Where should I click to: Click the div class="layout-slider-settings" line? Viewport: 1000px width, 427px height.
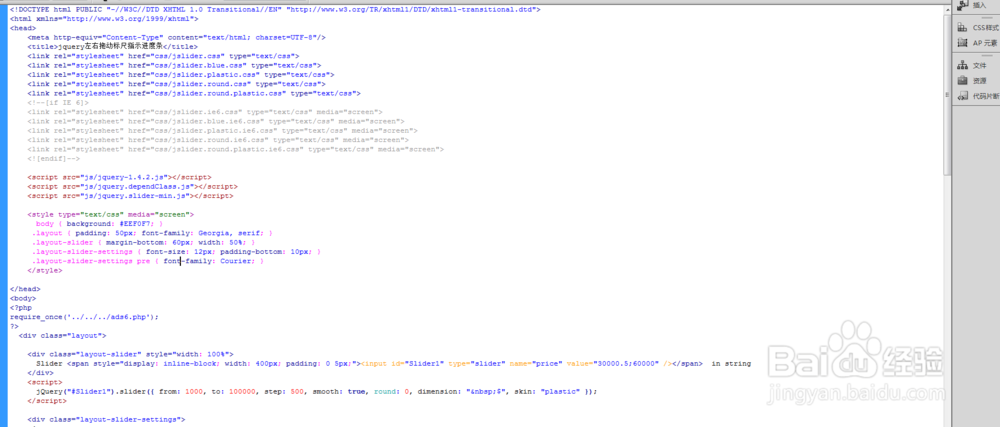106,419
